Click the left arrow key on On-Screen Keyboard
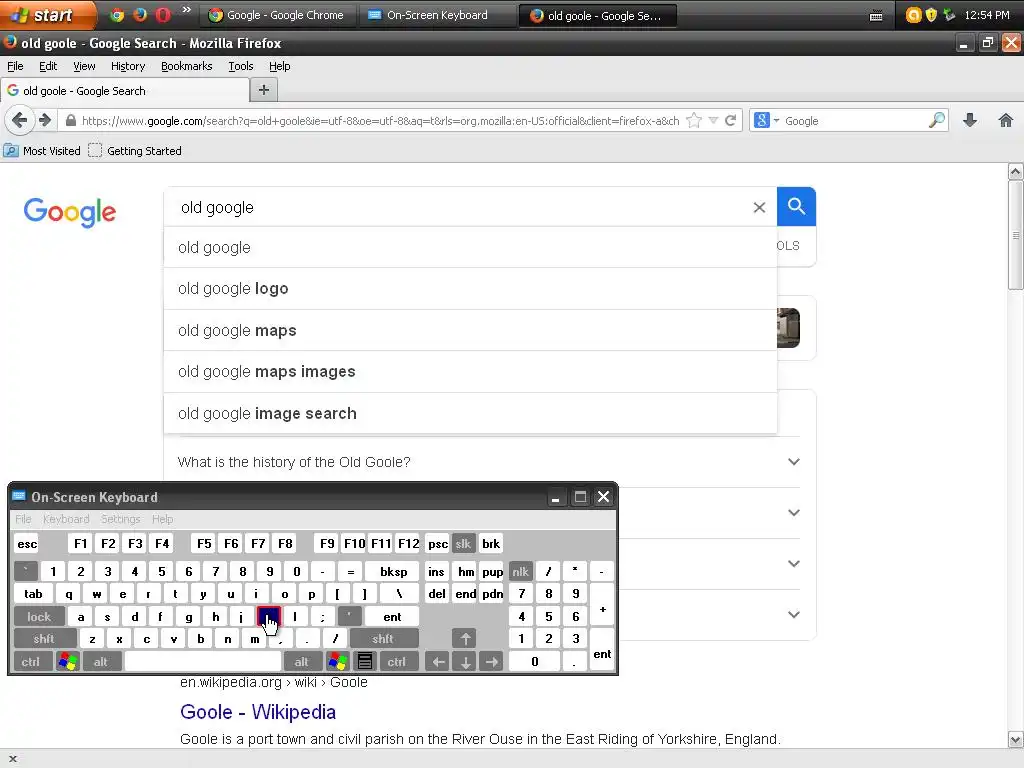 [438, 662]
